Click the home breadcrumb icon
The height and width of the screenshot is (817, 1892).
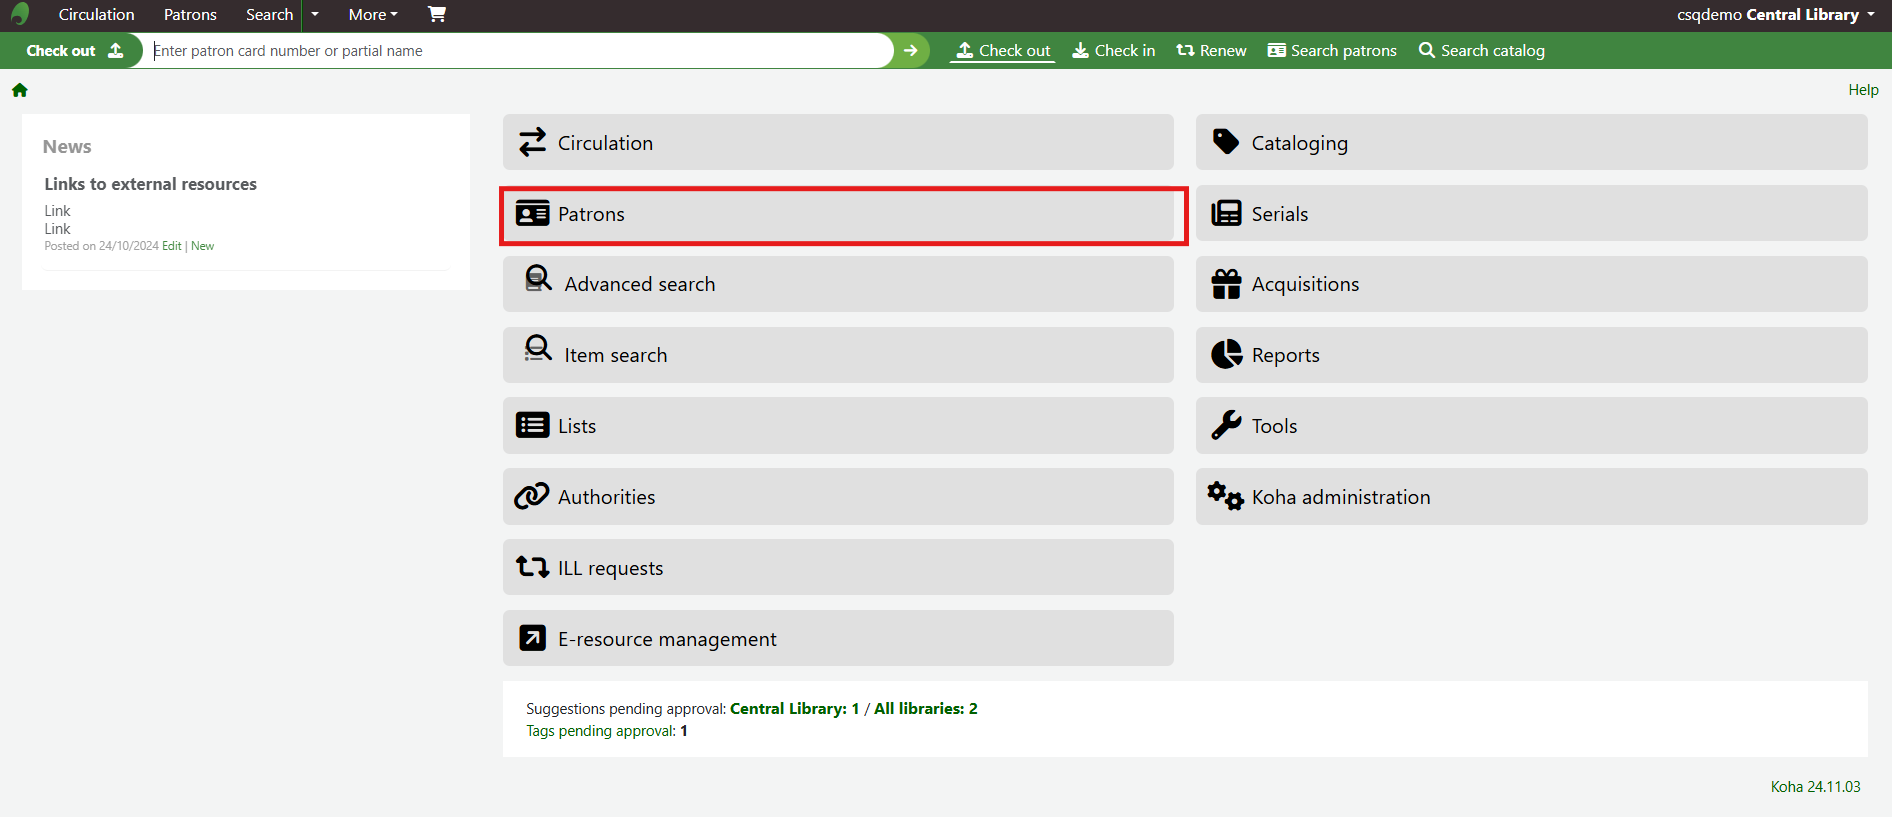(x=20, y=90)
